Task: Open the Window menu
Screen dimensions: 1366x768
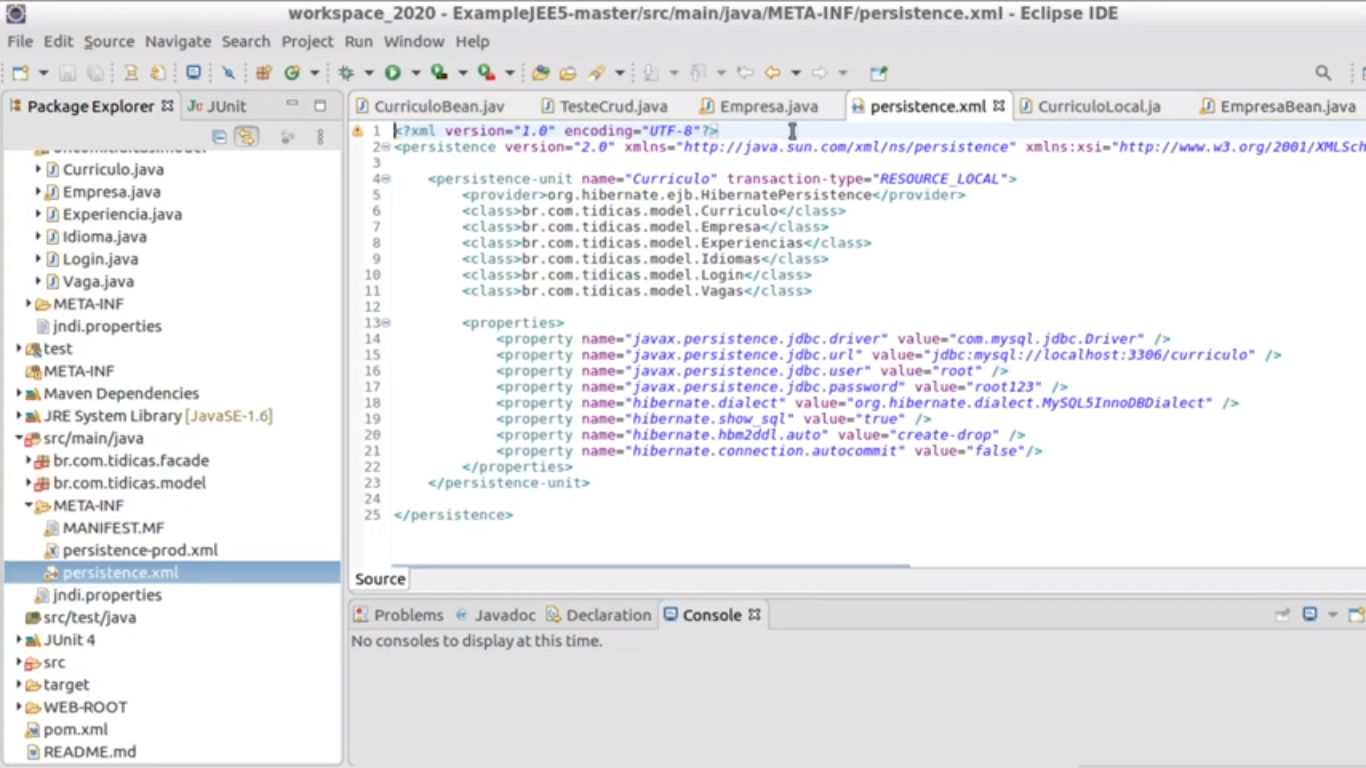Action: (414, 41)
